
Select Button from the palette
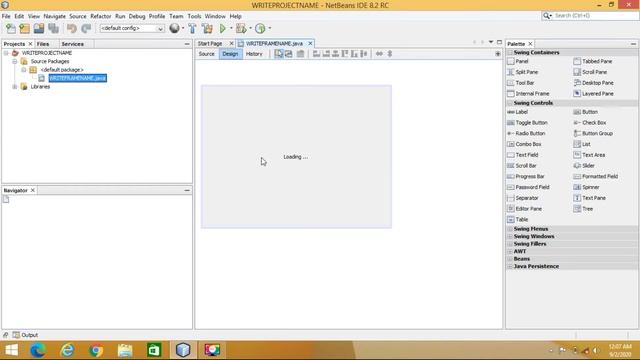586,112
